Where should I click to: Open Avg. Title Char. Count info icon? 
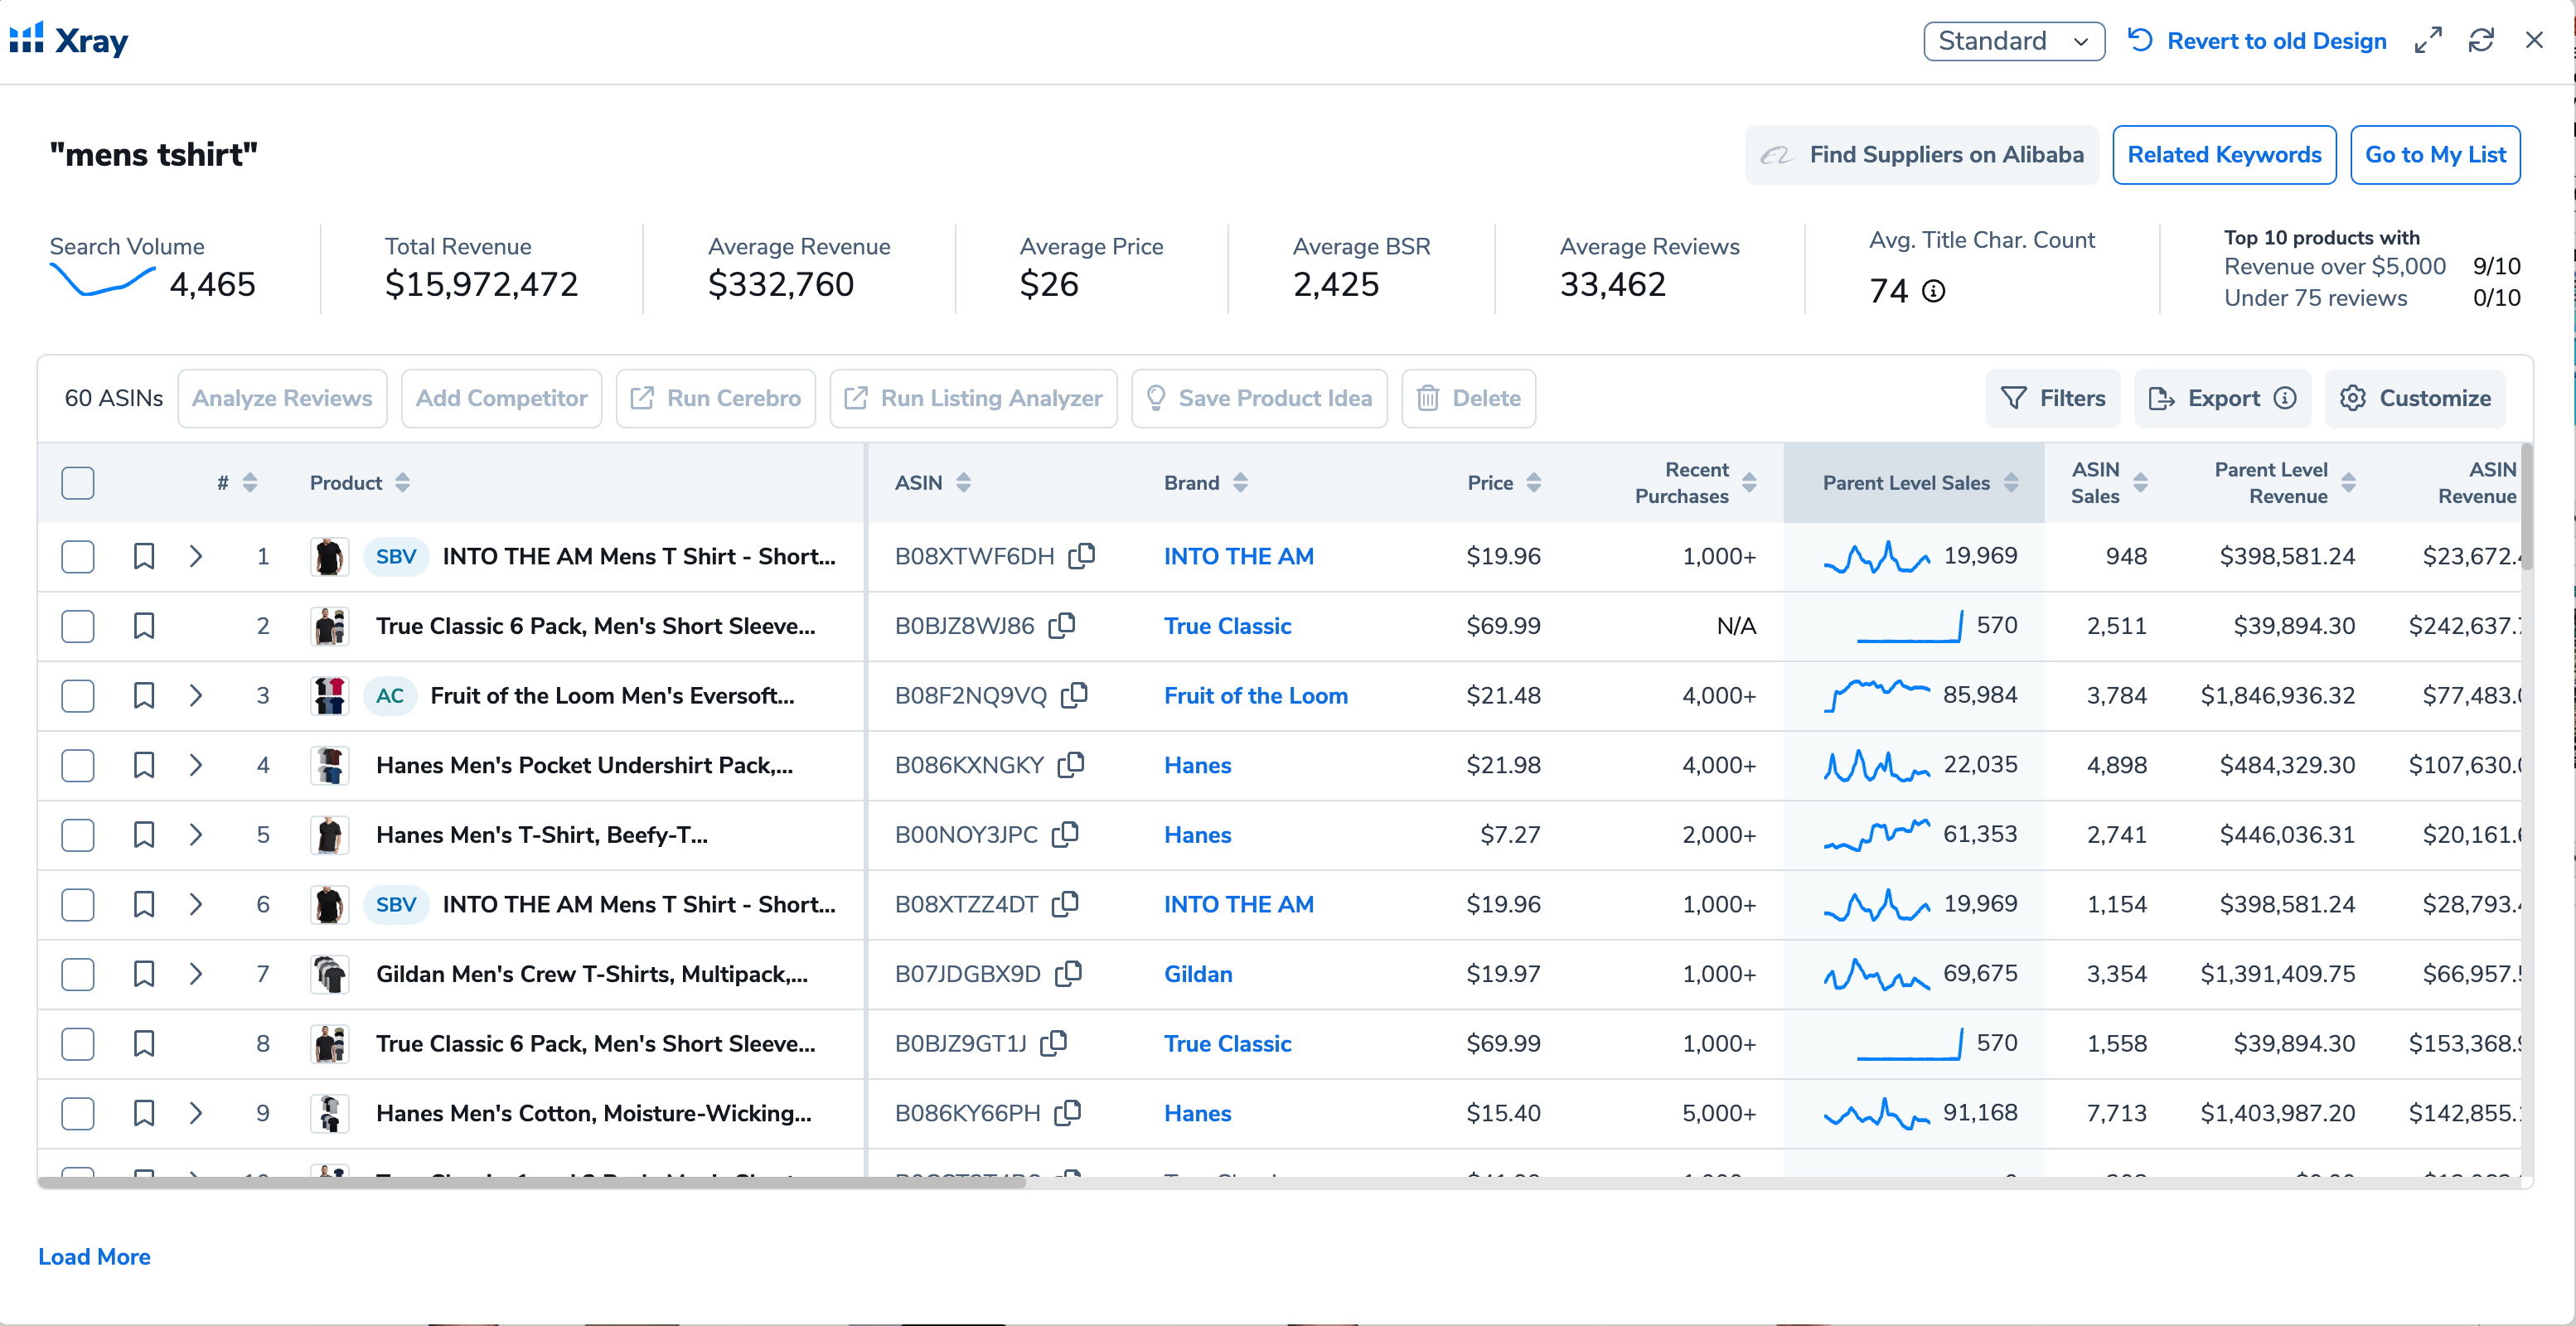point(1934,291)
